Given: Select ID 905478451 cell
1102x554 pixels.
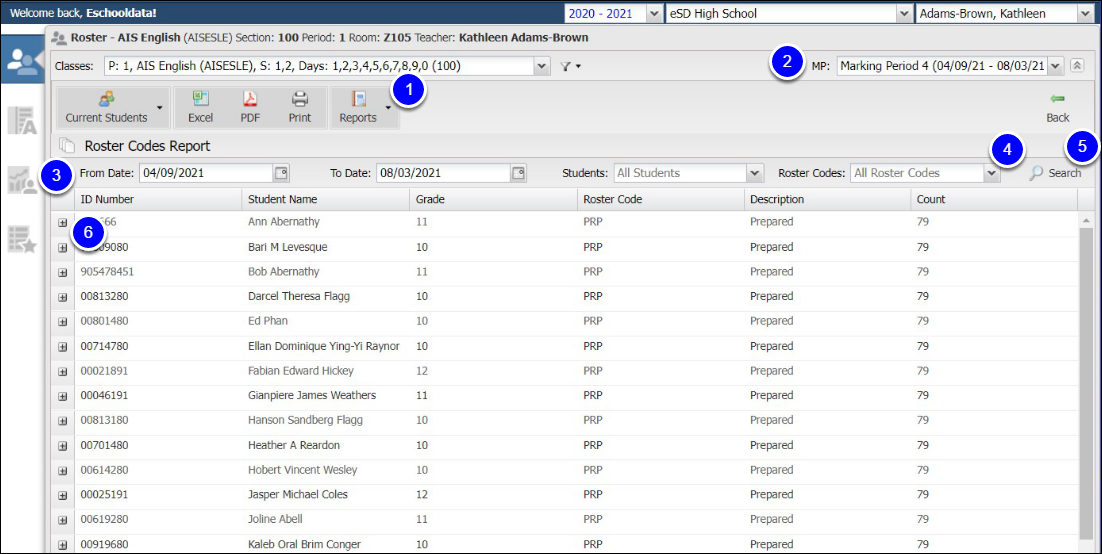Looking at the screenshot, I should tap(108, 271).
